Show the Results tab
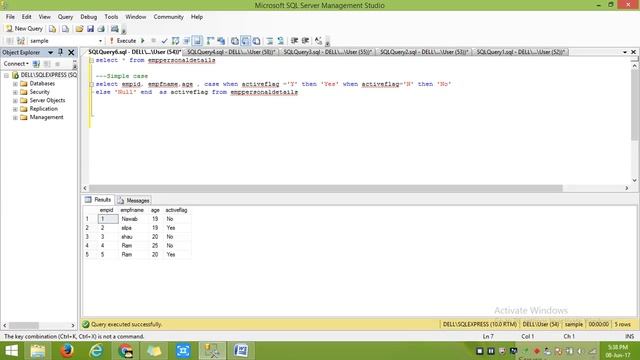The width and height of the screenshot is (640, 360). pos(98,200)
